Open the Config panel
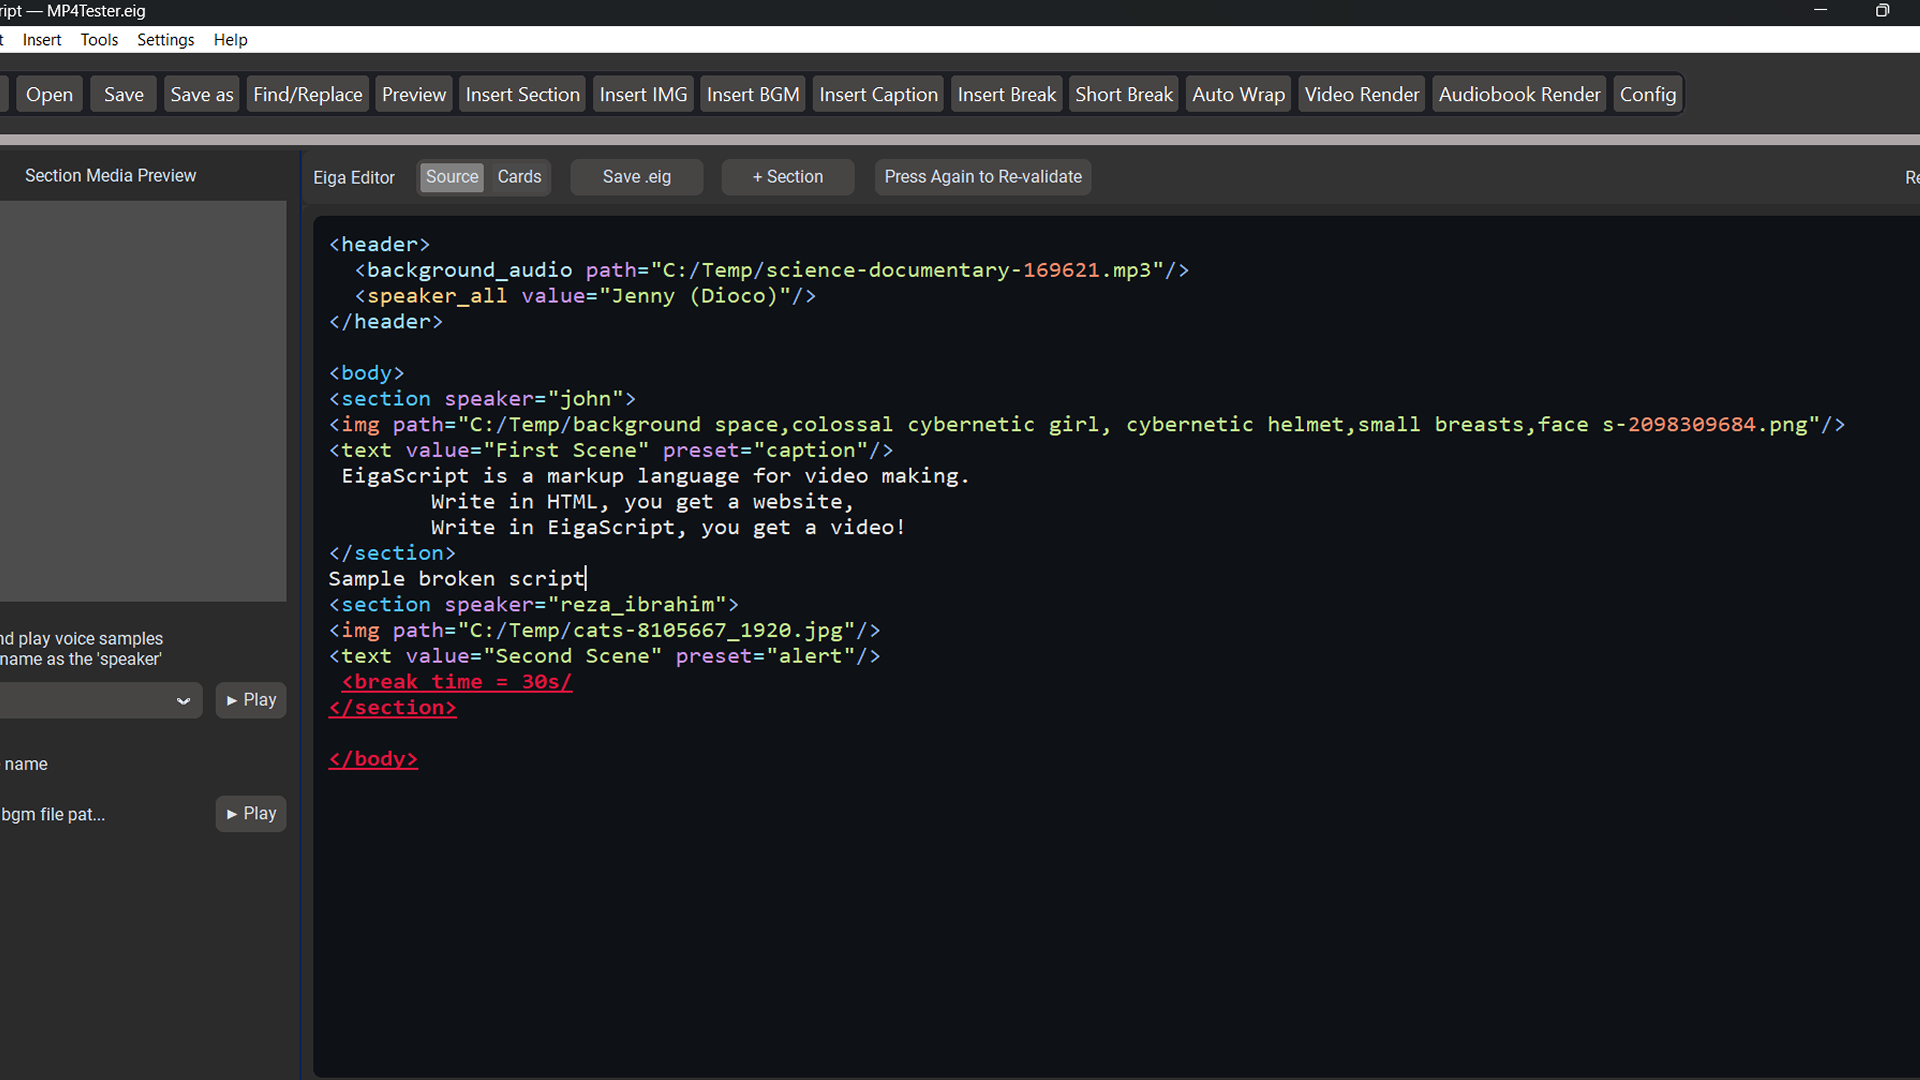Screen dimensions: 1920x1080 coord(1647,93)
